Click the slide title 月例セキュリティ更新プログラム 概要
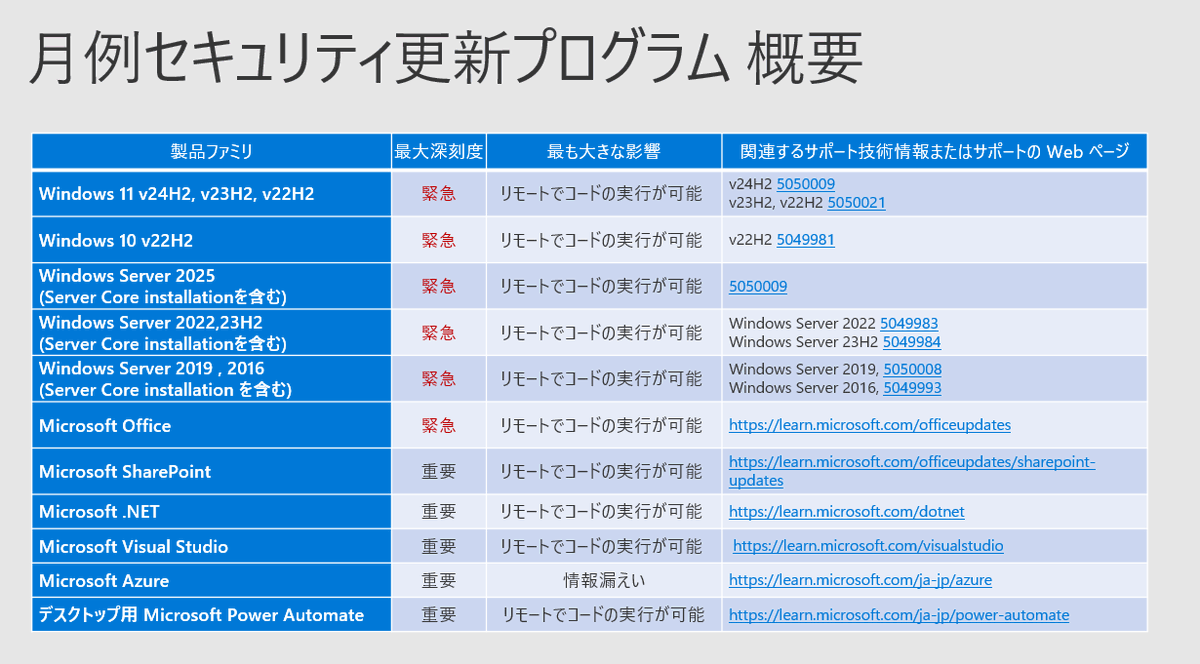This screenshot has width=1200, height=664. click(x=445, y=60)
